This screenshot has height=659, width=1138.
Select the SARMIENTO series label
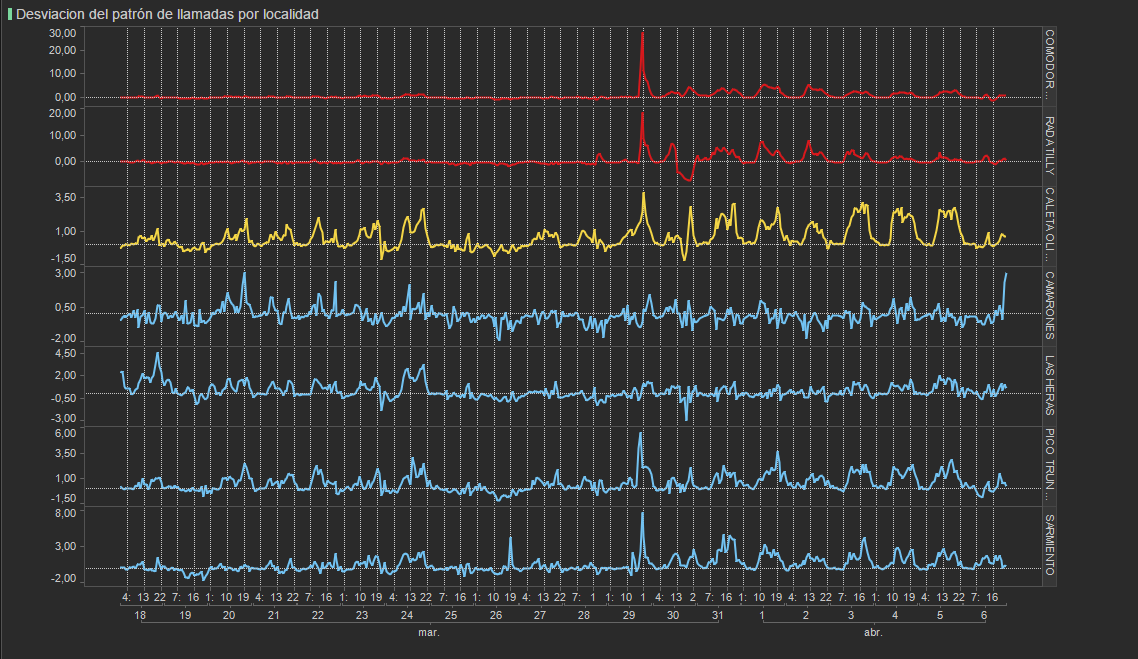[x=1049, y=545]
